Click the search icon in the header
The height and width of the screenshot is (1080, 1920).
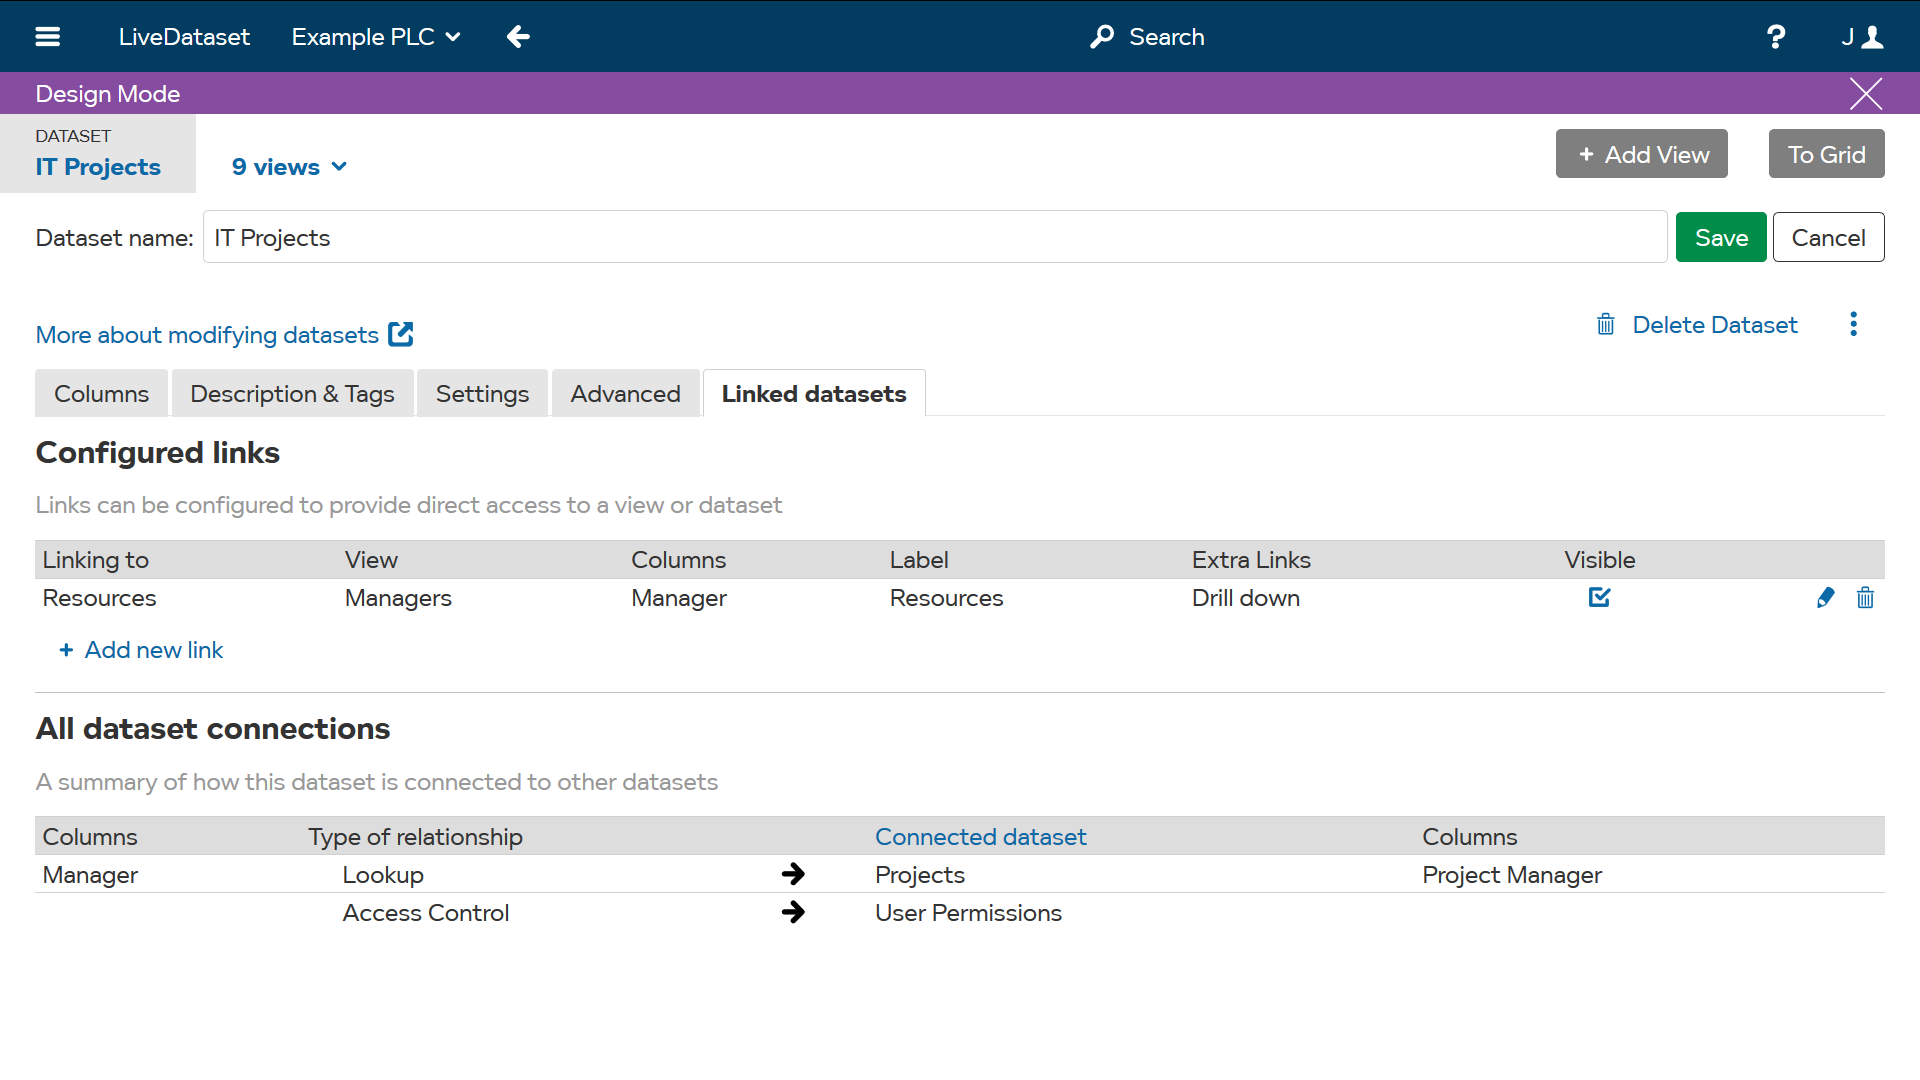coord(1101,36)
